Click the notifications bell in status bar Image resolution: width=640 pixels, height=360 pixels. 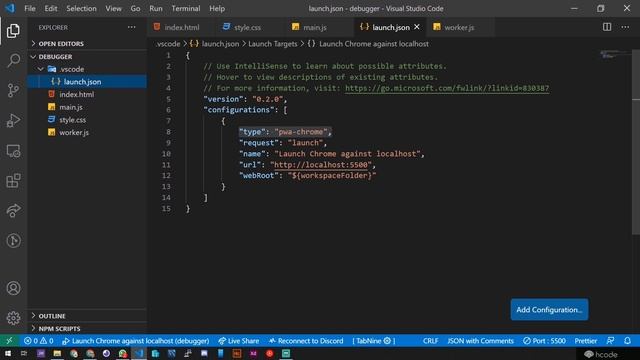[x=627, y=341]
